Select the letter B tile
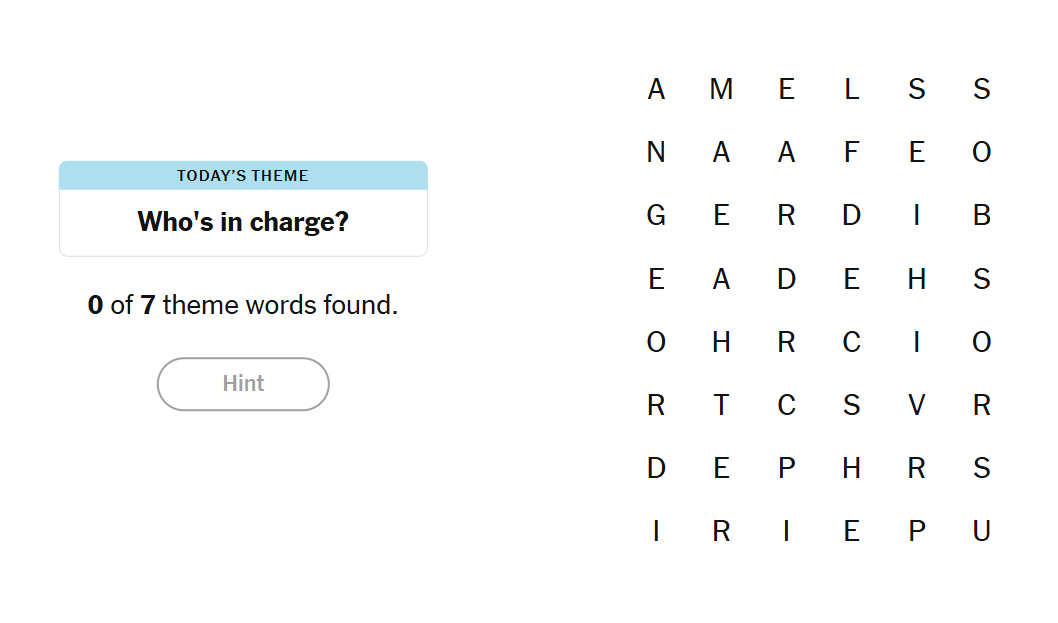1058x623 pixels. tap(981, 216)
